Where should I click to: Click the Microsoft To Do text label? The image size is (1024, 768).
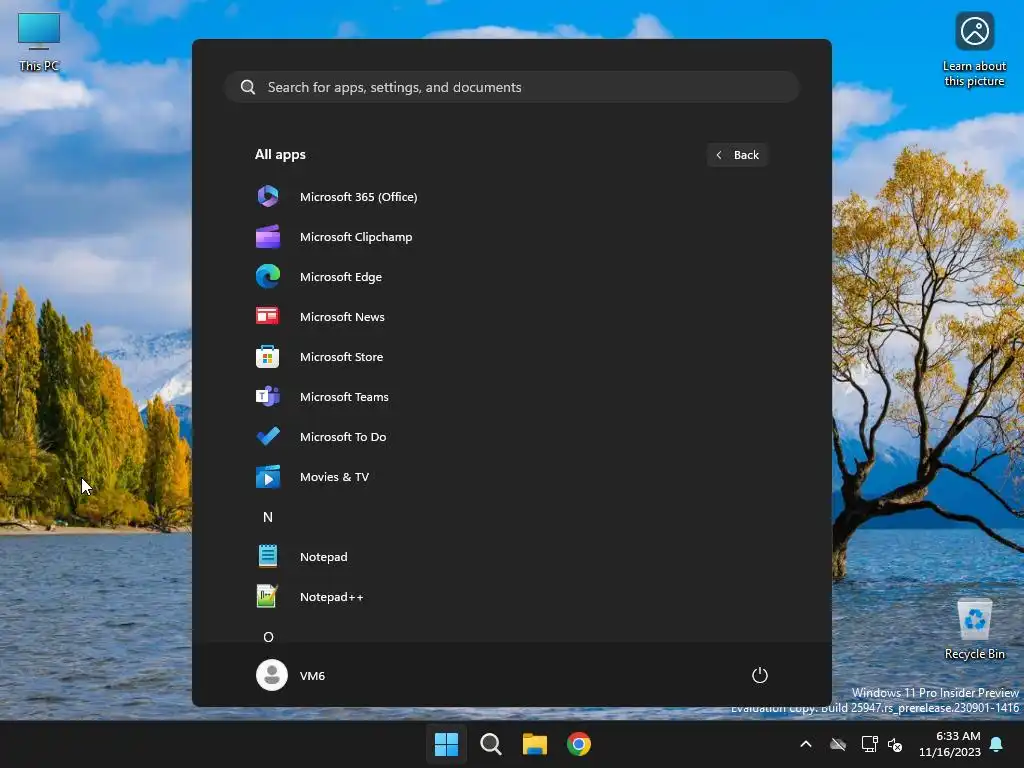coord(343,437)
